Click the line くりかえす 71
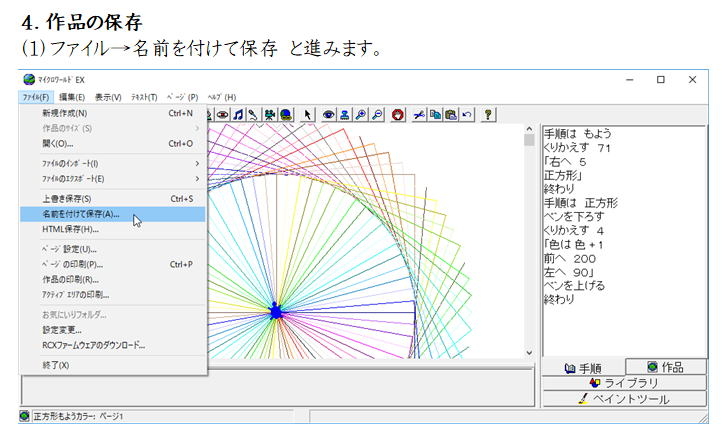The width and height of the screenshot is (728, 439). click(577, 148)
